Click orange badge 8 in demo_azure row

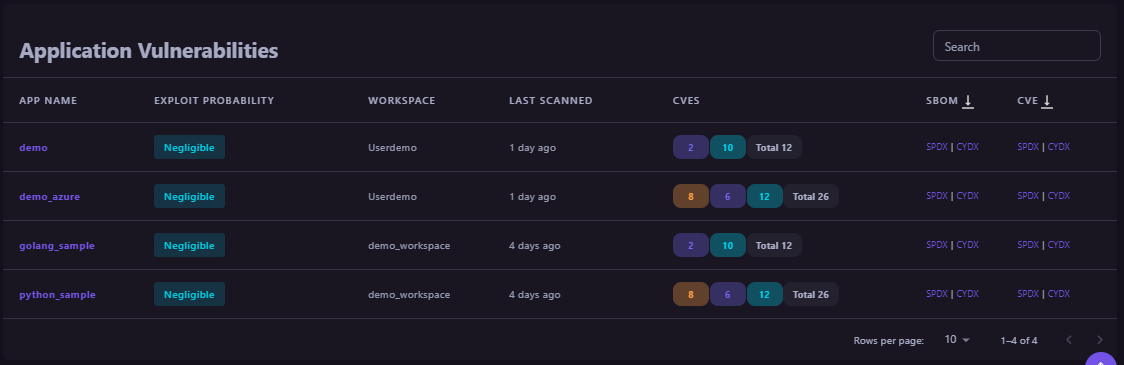click(x=691, y=196)
